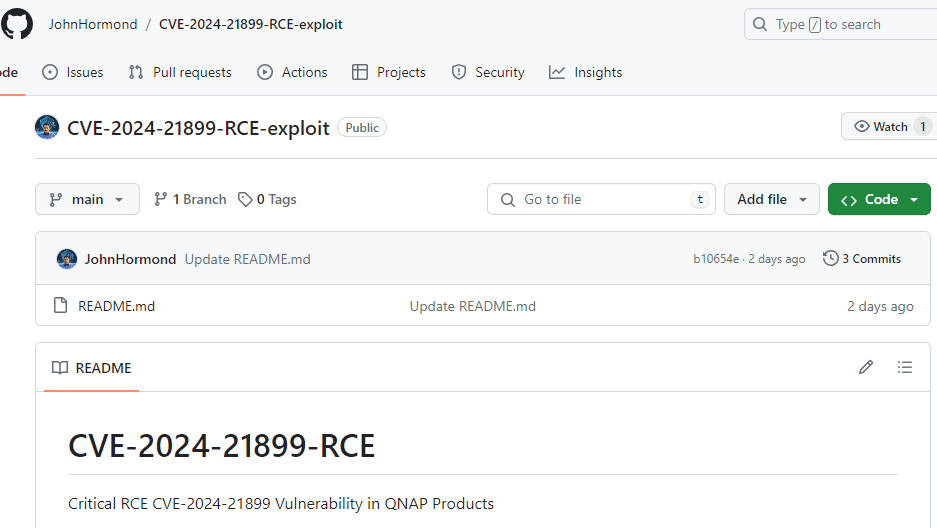Viewport: 937px width, 528px height.
Task: Click the Insights graph icon
Action: point(557,72)
